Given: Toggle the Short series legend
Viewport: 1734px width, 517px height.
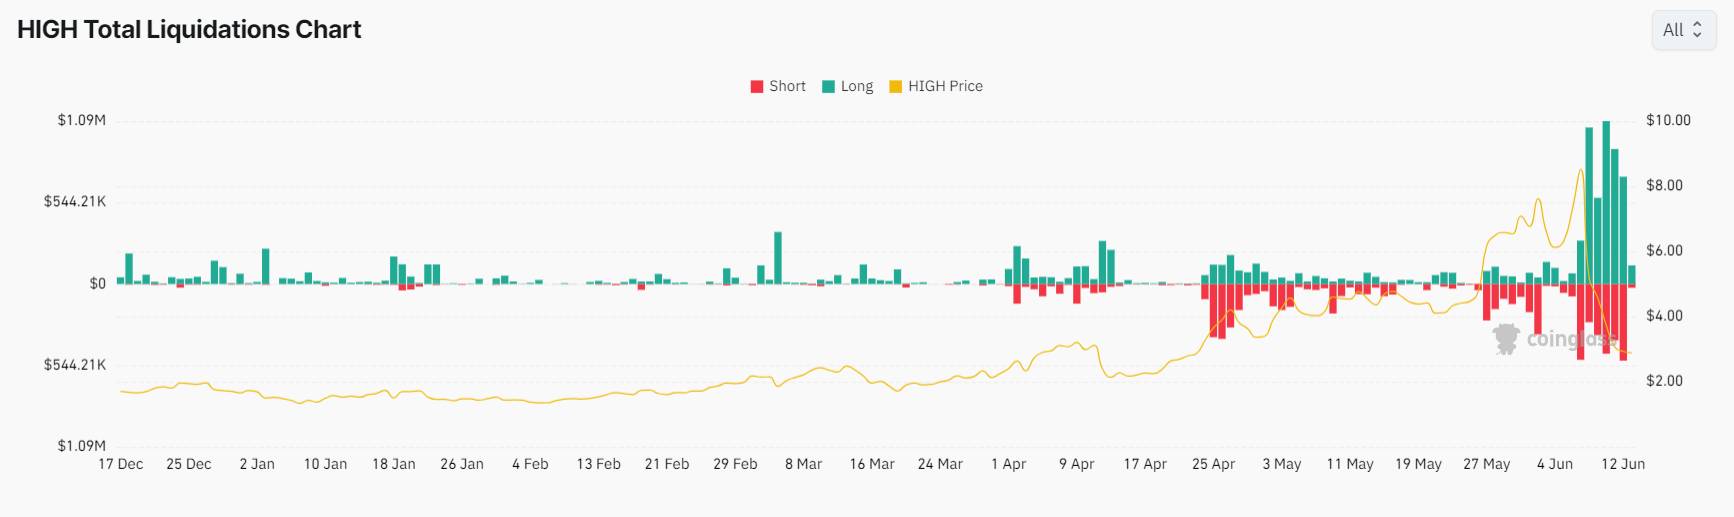Looking at the screenshot, I should pos(778,86).
